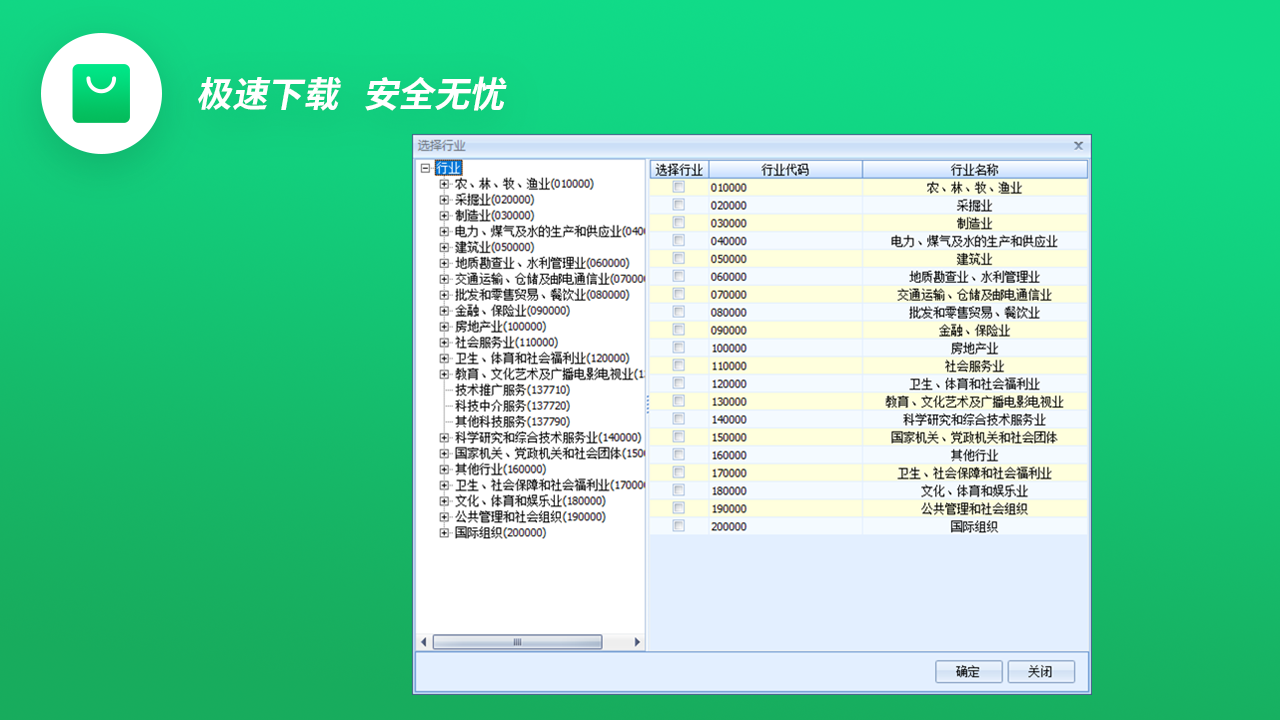
Task: Check the checkbox beside 采掘业 020000
Action: (677, 204)
